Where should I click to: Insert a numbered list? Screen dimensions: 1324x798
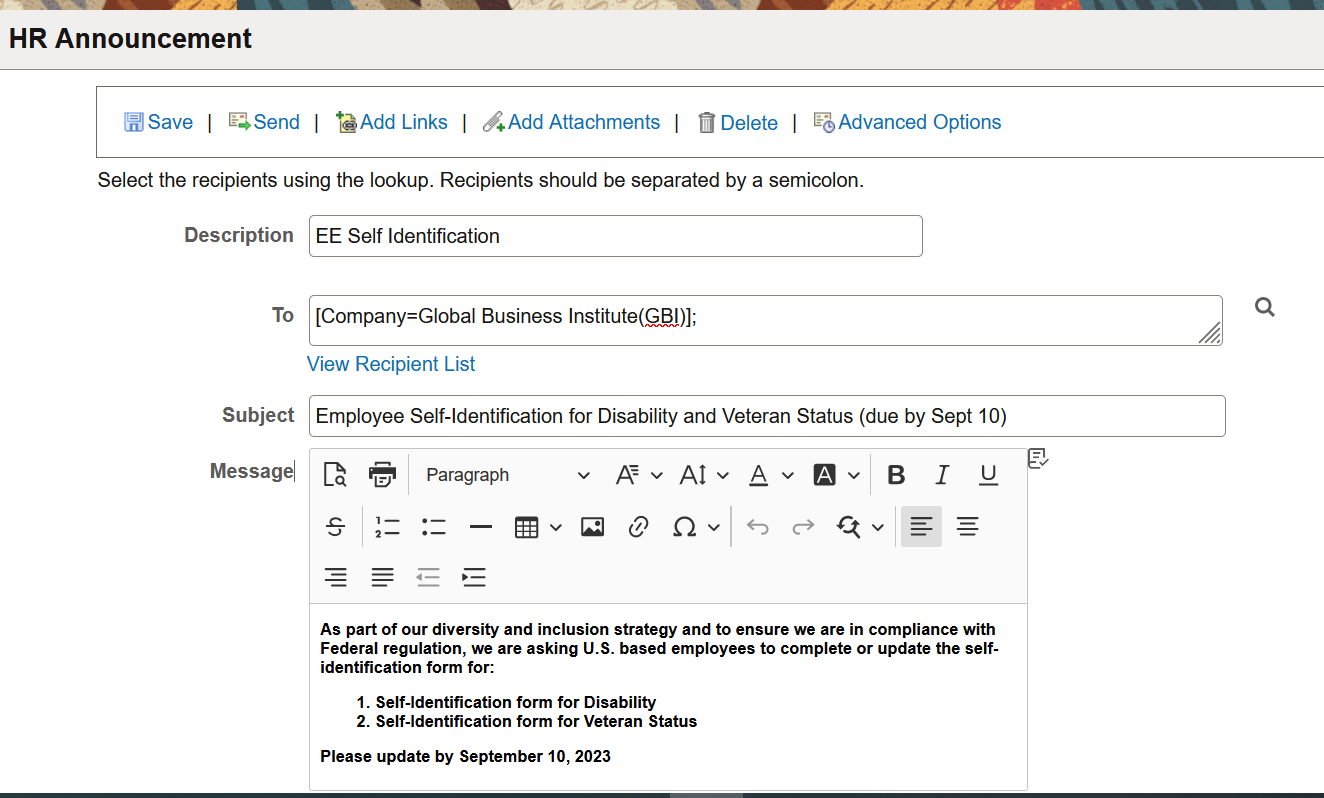pyautogui.click(x=387, y=527)
